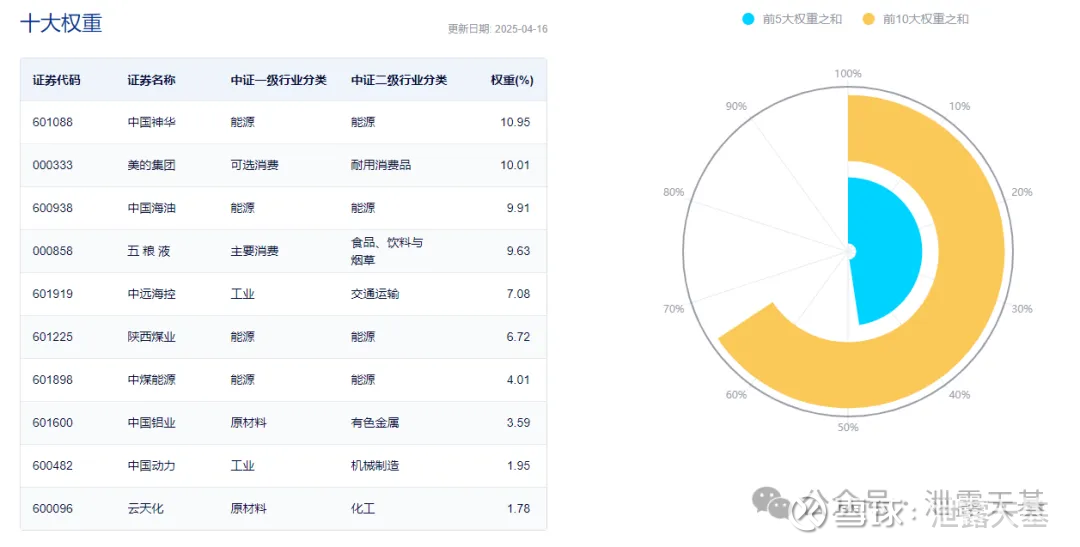Click weight value 4.01

[x=518, y=380]
